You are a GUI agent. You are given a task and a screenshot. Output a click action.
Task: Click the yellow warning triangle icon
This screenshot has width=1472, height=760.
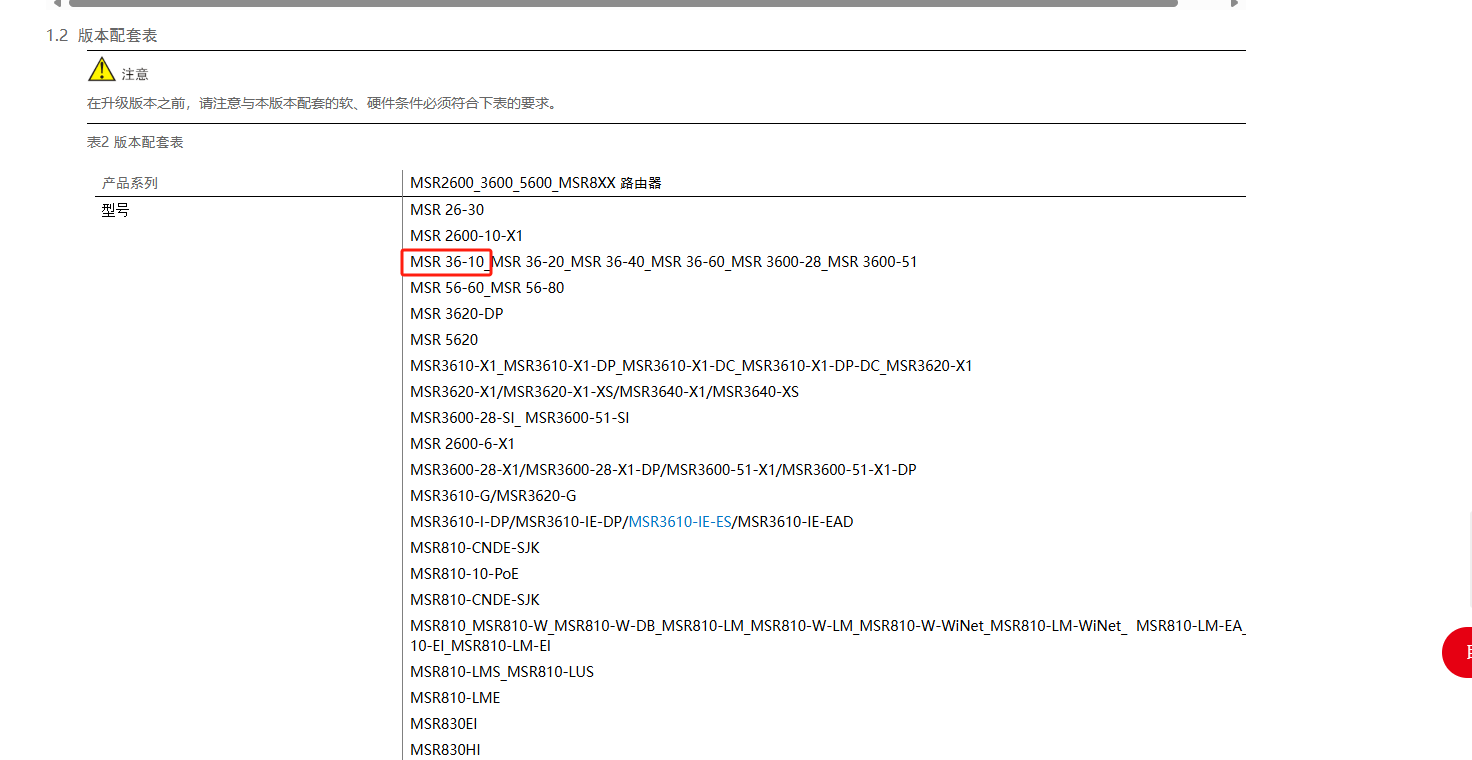point(102,69)
